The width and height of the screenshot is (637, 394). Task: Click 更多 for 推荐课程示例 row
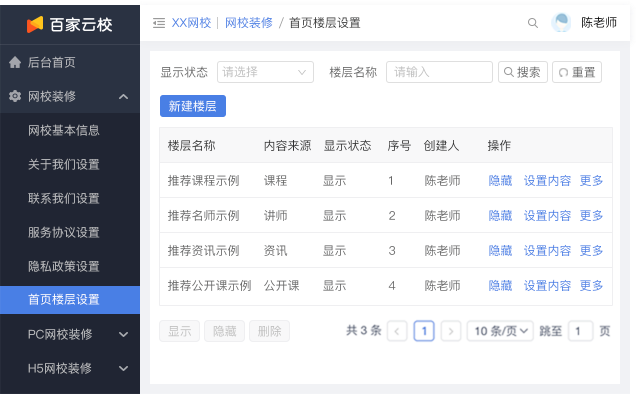(x=591, y=180)
